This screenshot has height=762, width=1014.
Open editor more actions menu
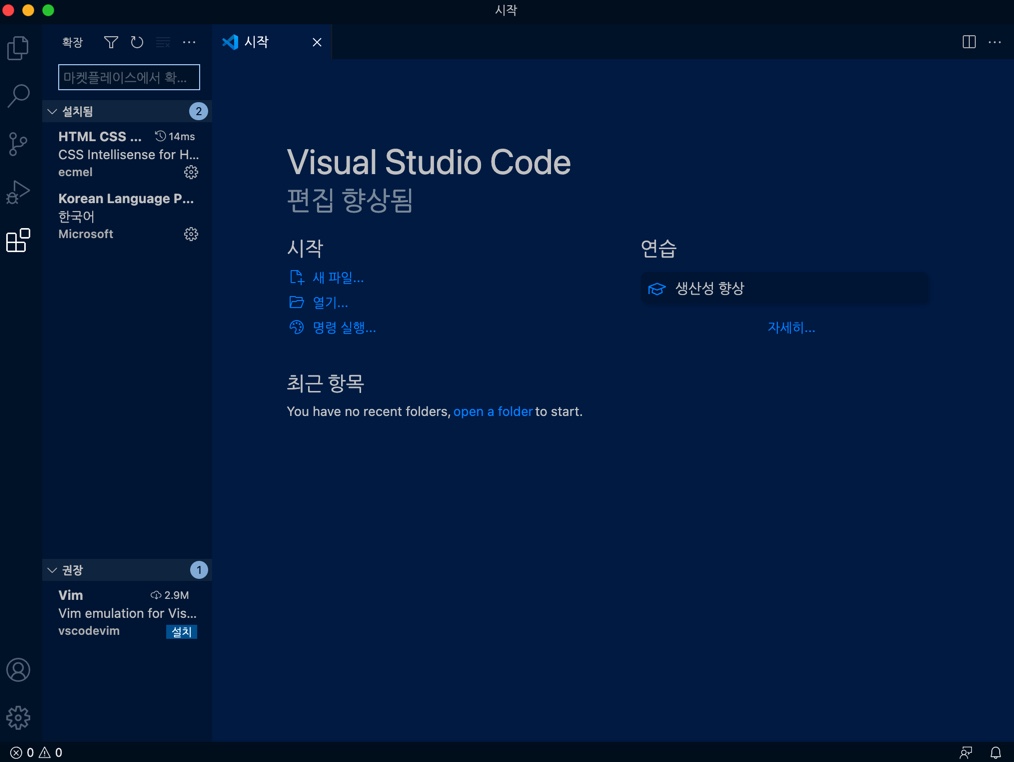(995, 42)
